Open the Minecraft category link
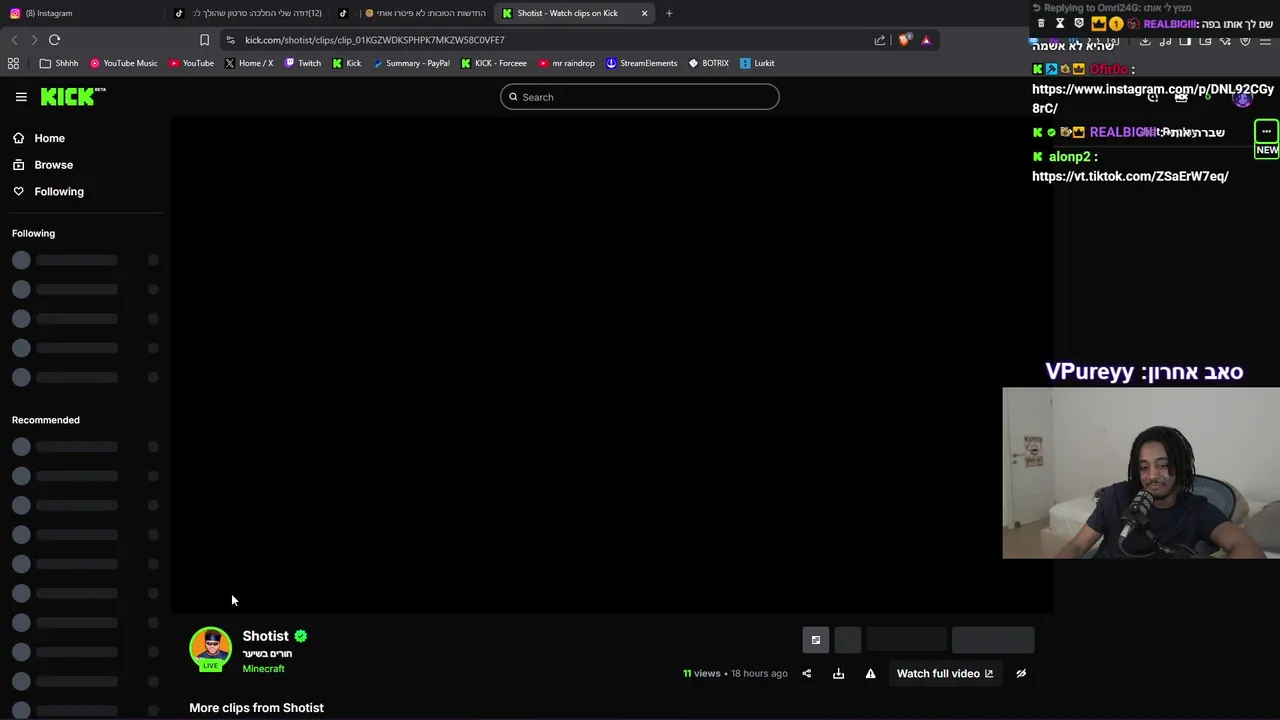 (263, 669)
